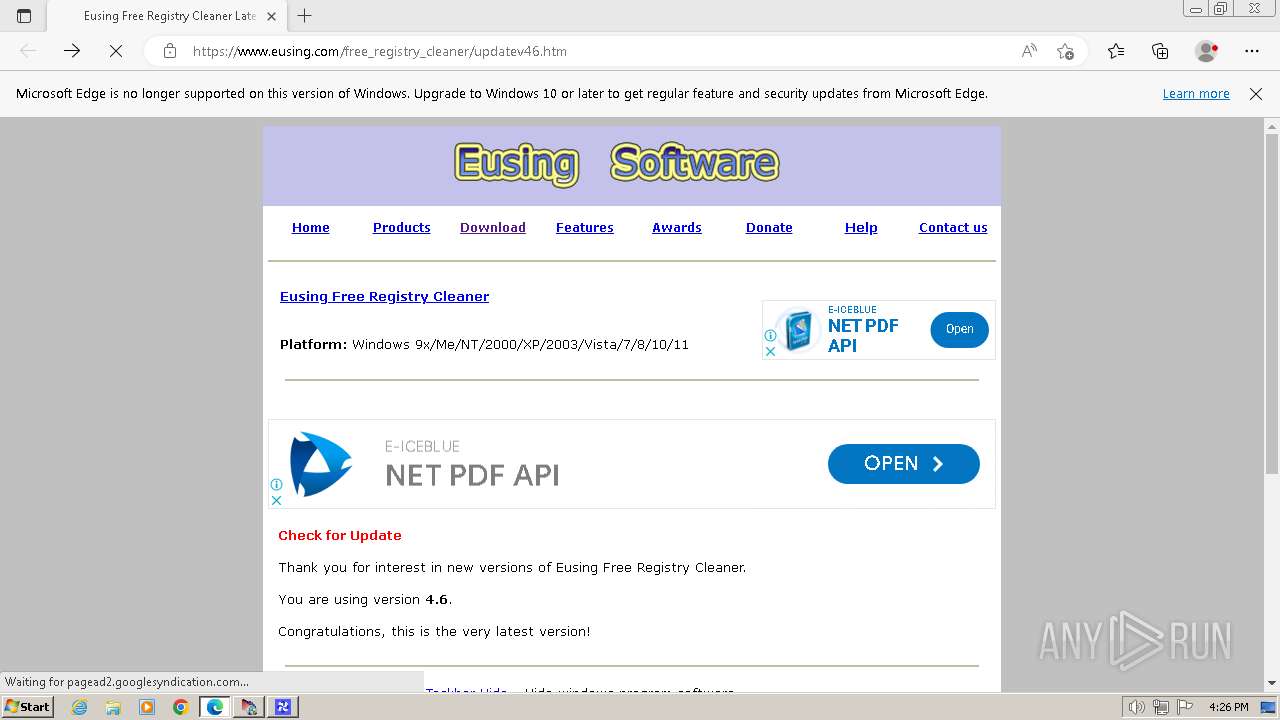Open the Download page
Image resolution: width=1280 pixels, height=720 pixels.
point(493,228)
